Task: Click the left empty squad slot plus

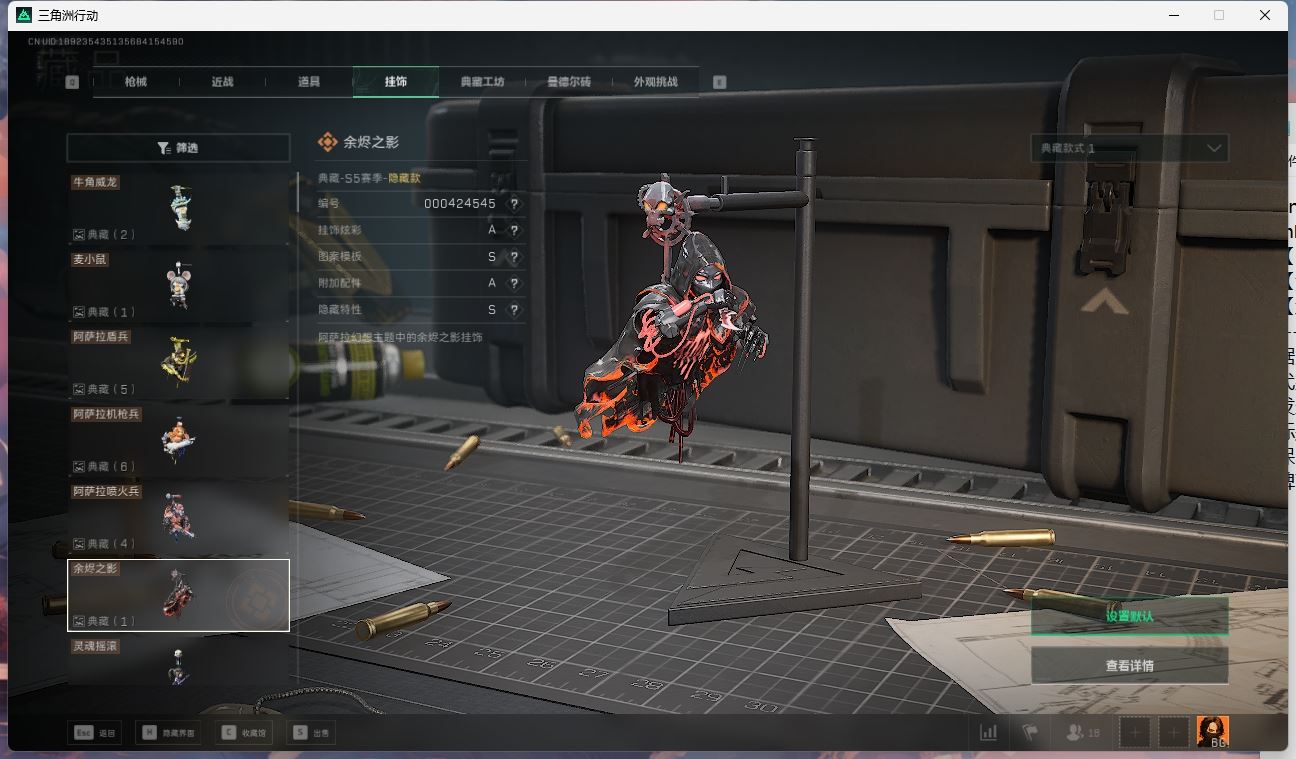Action: pos(1135,733)
